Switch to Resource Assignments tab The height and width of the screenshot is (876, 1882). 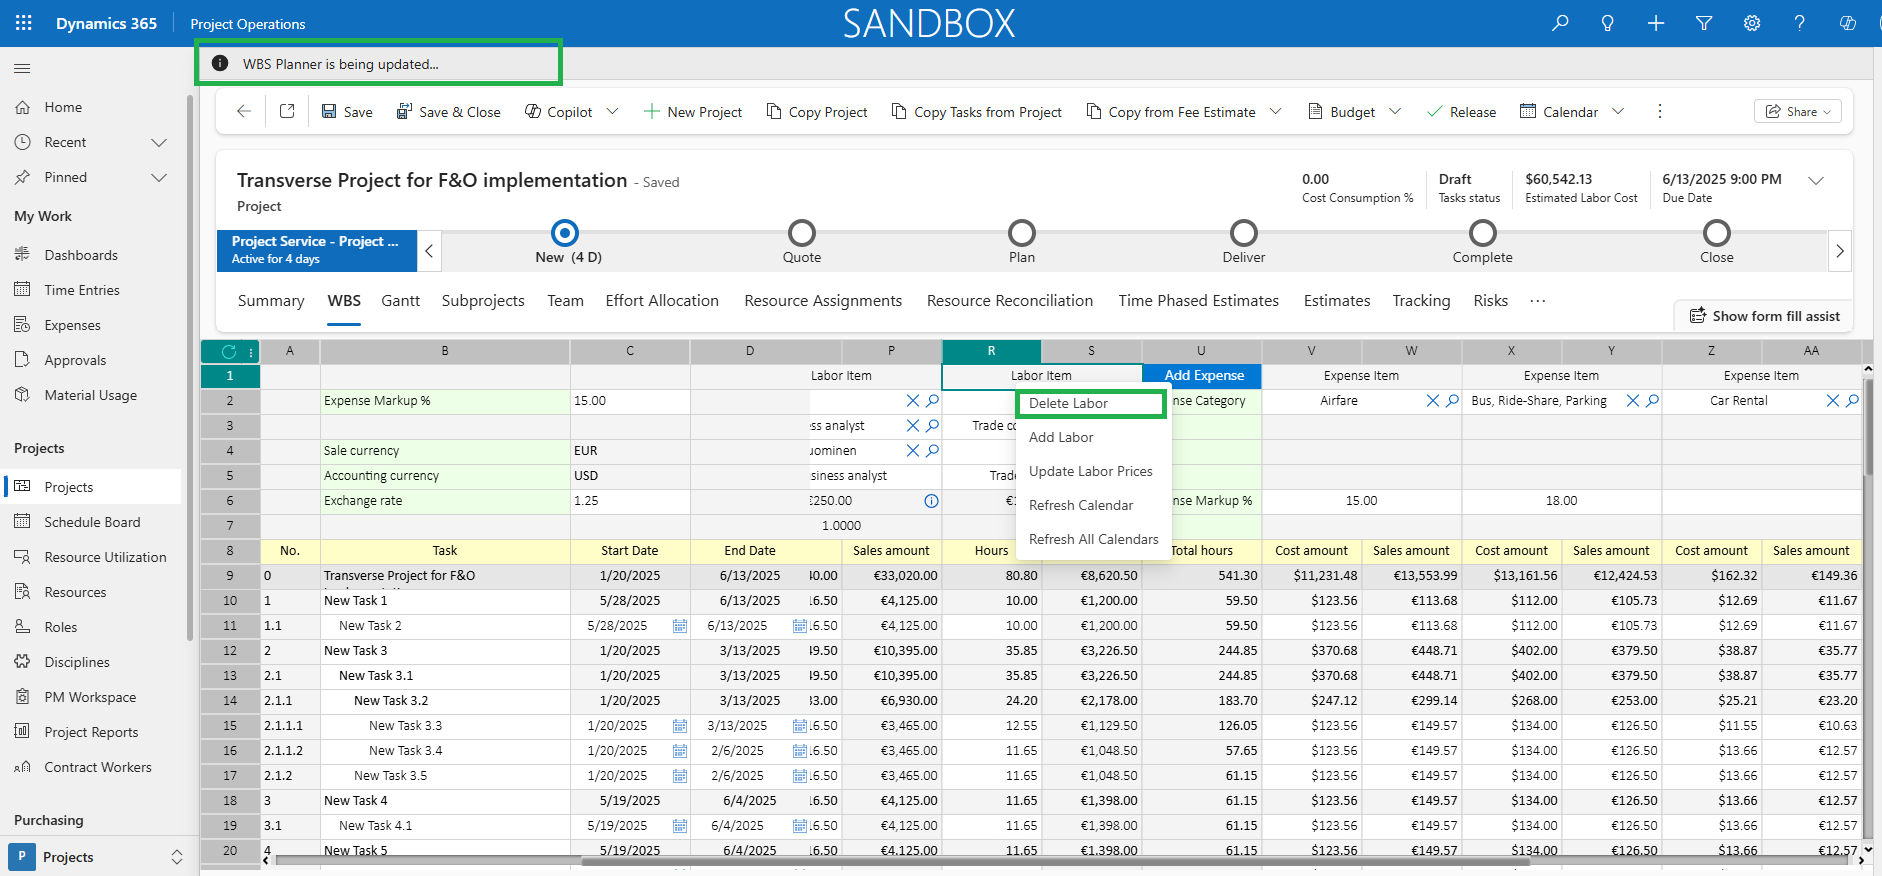tap(823, 300)
